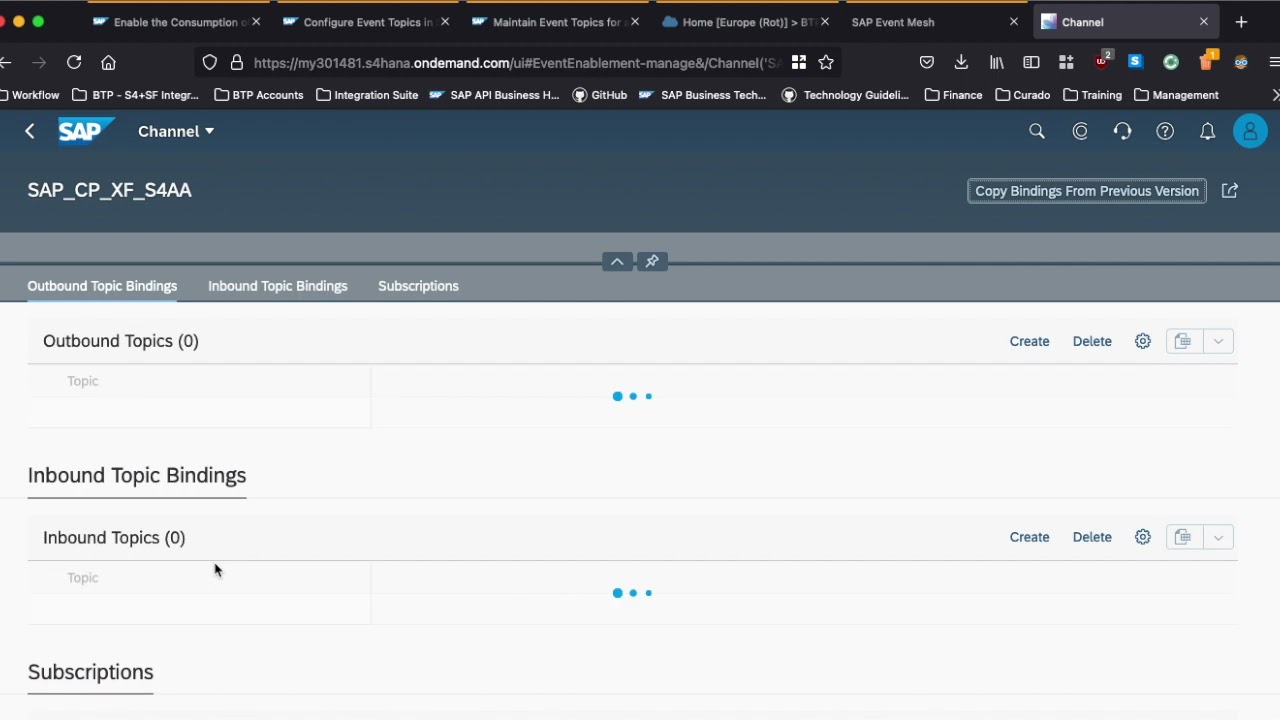Bookmark this page with the star
Viewport: 1280px width, 720px height.
[826, 62]
